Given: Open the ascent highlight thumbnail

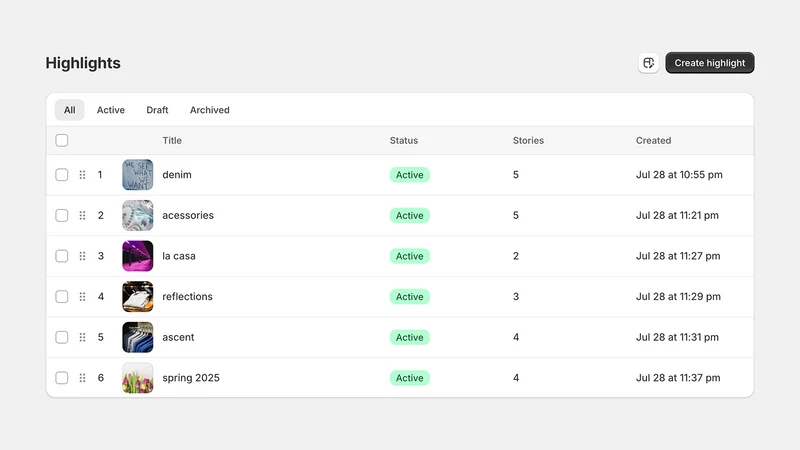Looking at the screenshot, I should [138, 337].
